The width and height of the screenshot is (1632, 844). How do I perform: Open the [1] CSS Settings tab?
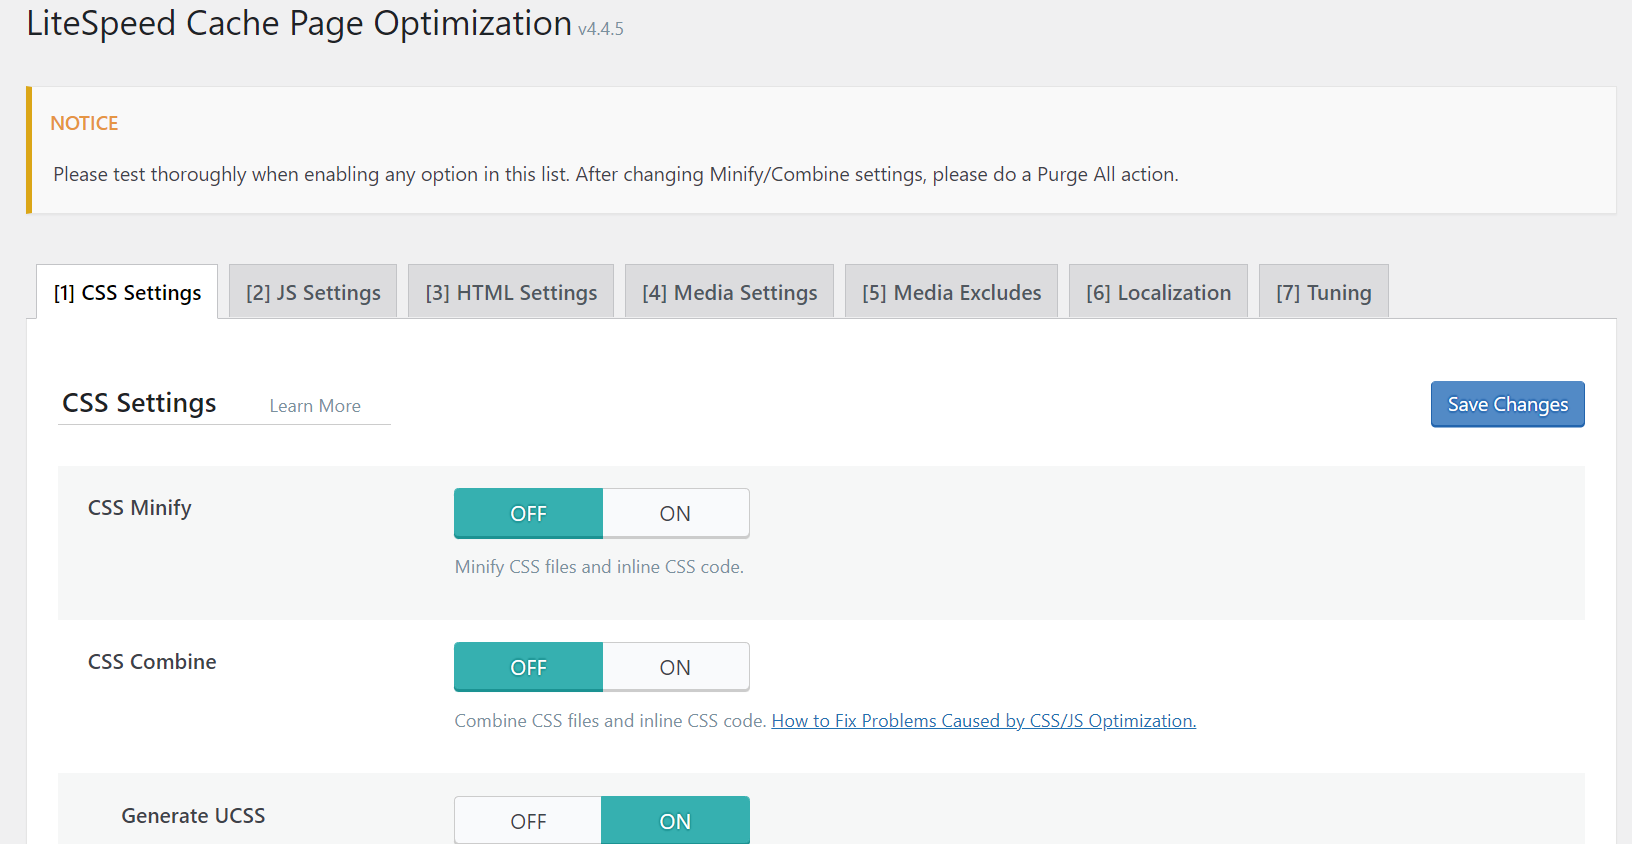click(127, 292)
